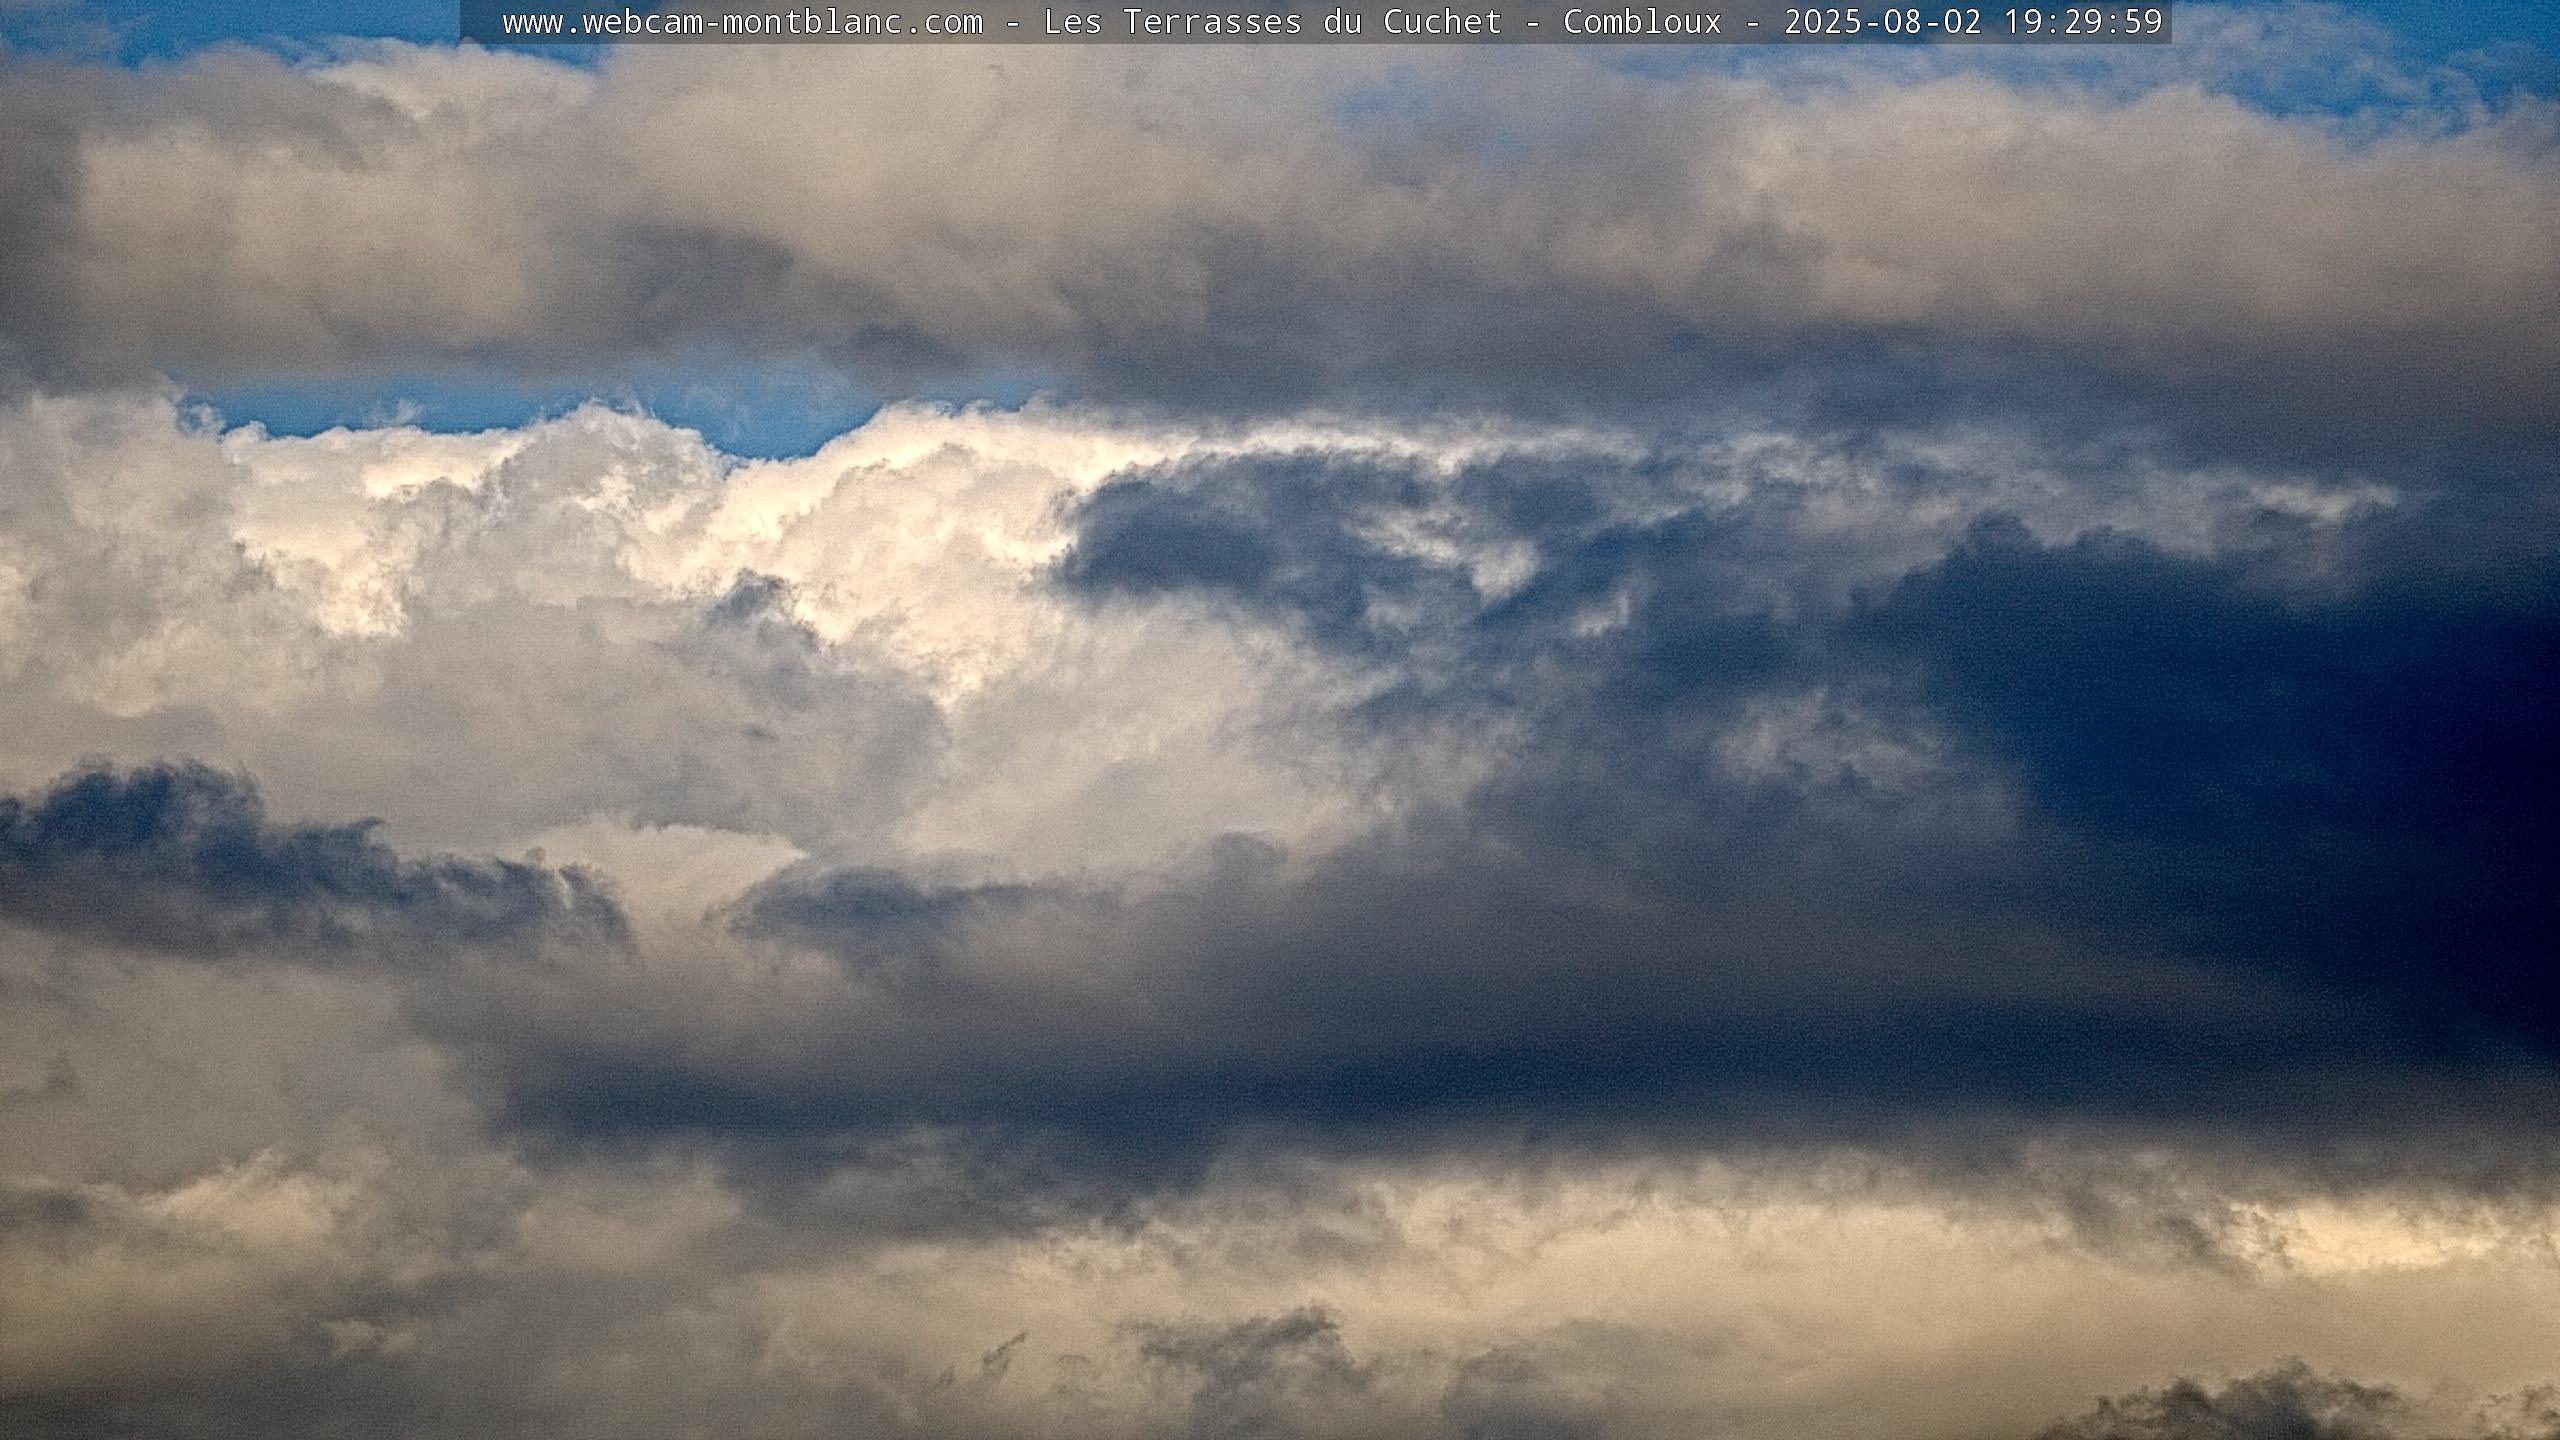The image size is (2560, 1440).
Task: Click the www.webcam-montblanc.com caption text
Action: (743, 22)
